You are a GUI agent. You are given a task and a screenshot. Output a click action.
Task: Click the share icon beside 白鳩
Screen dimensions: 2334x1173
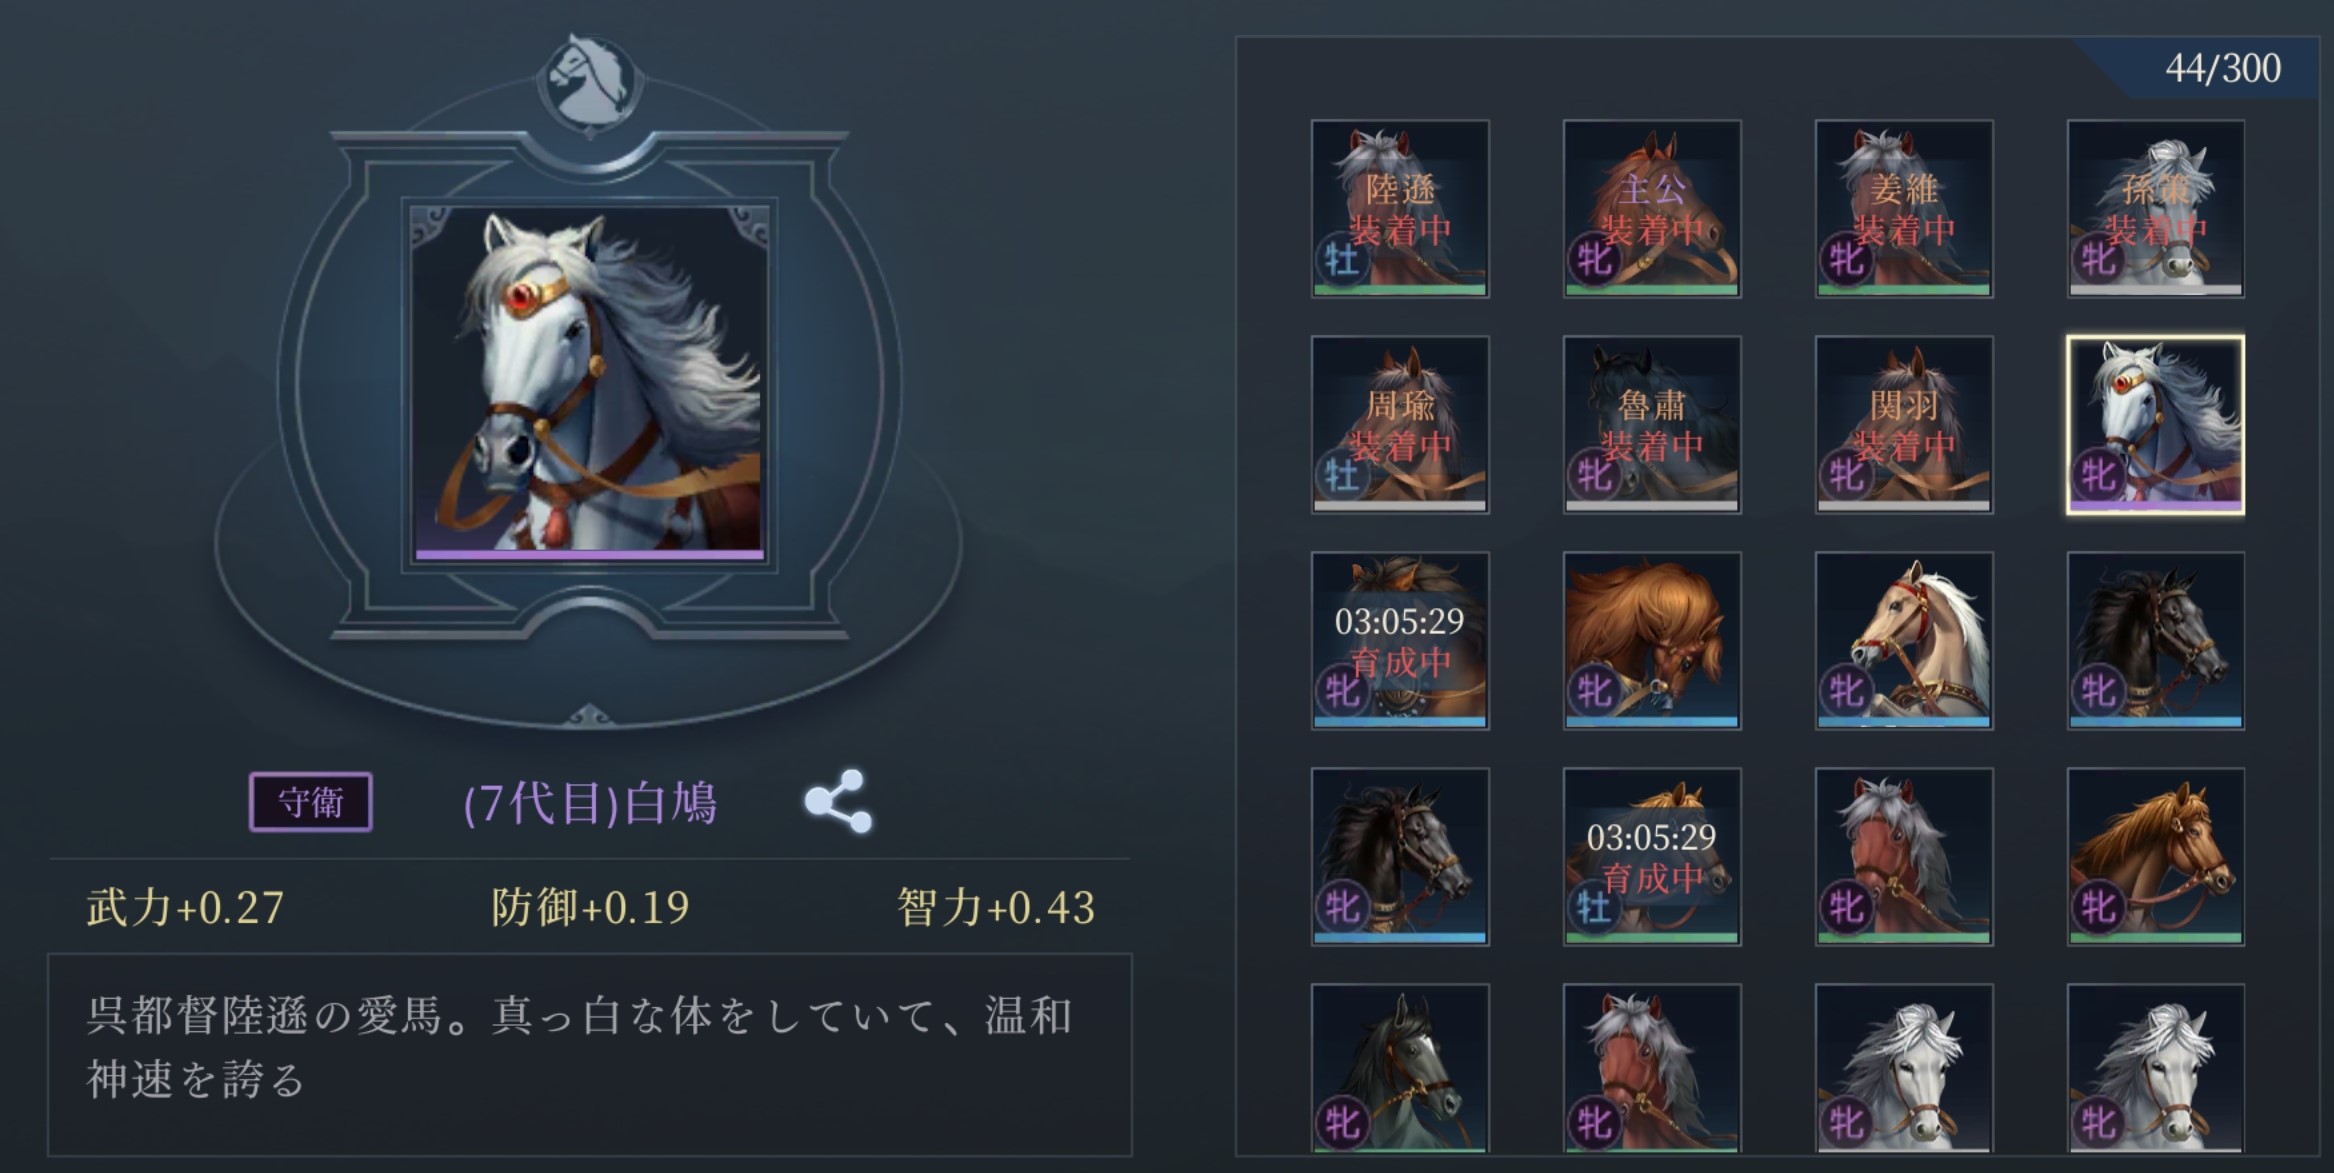(838, 801)
